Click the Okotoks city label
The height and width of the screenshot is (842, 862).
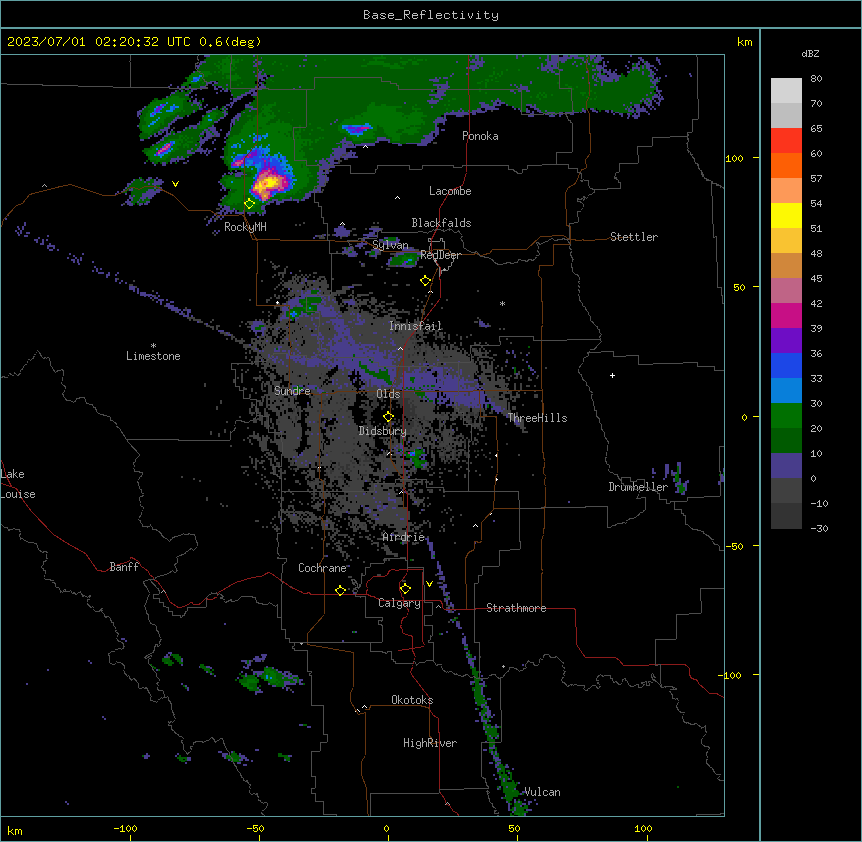click(x=412, y=700)
